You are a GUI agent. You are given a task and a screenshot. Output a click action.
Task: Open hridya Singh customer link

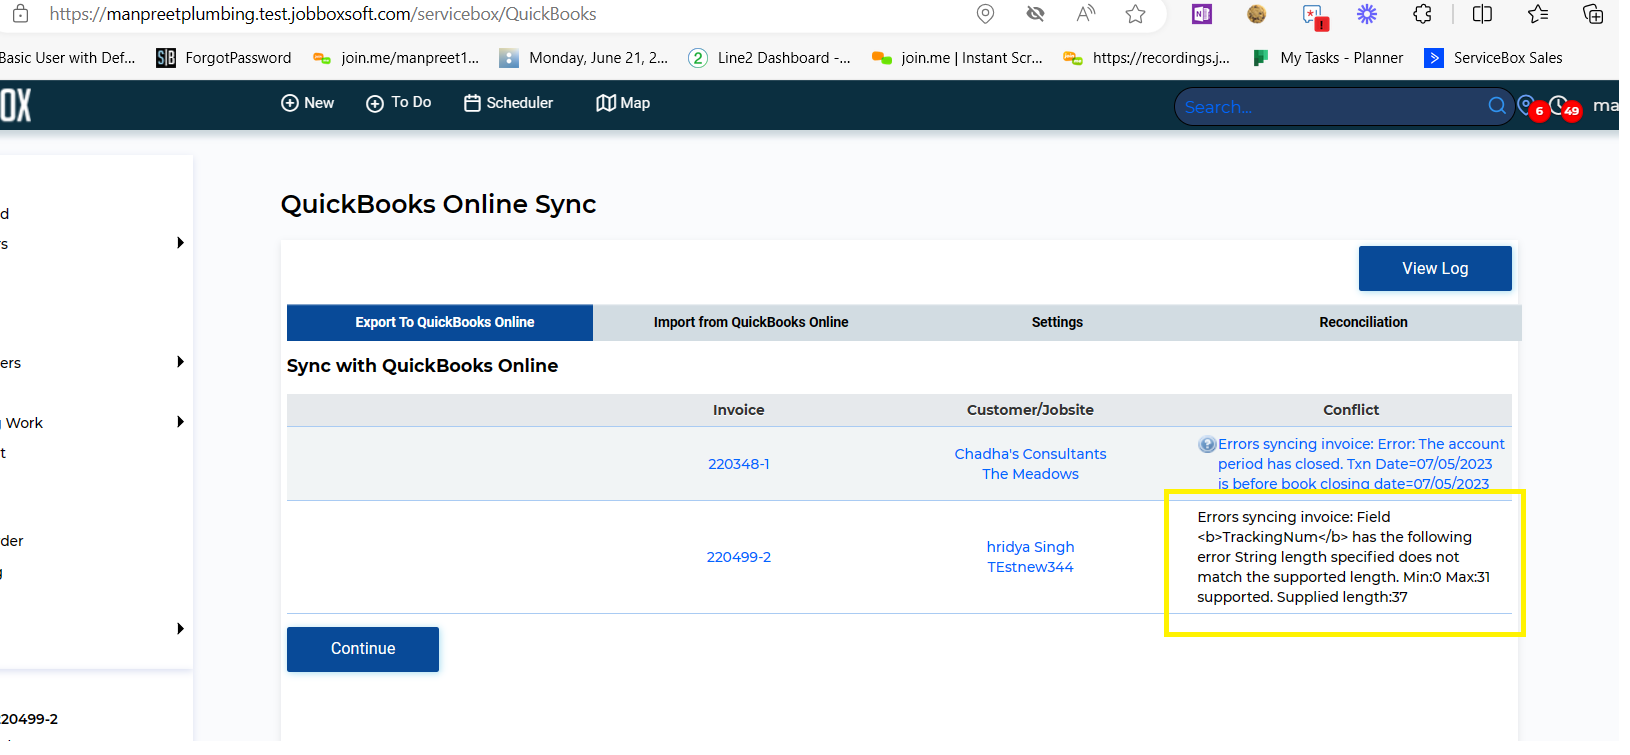click(1030, 547)
